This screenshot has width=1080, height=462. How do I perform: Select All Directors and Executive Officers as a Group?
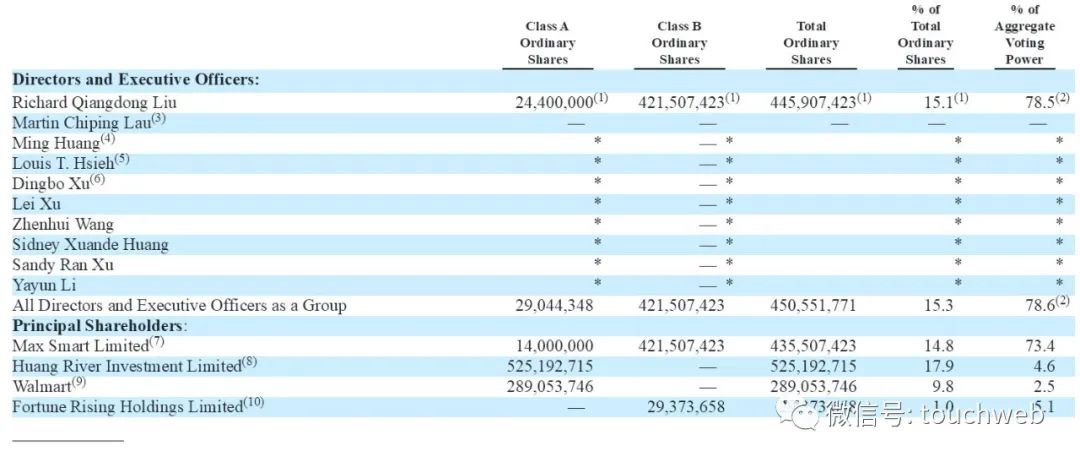pos(179,305)
